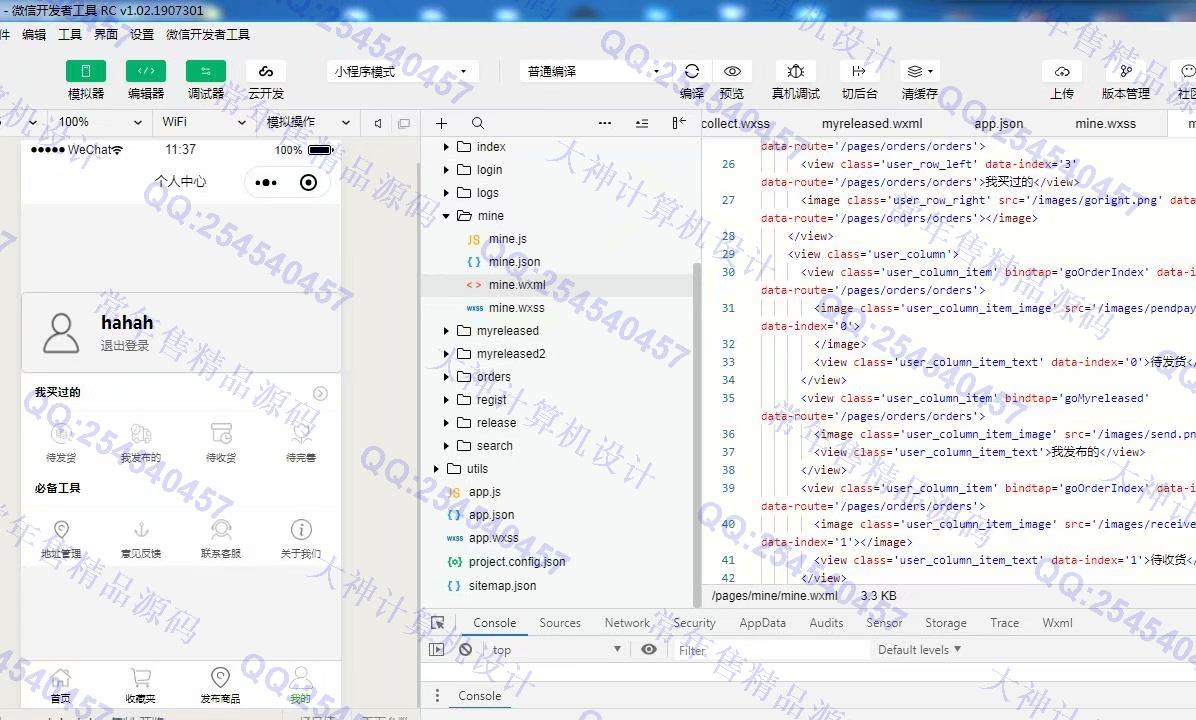Click the file tree search icon
1196x720 pixels.
coord(477,123)
